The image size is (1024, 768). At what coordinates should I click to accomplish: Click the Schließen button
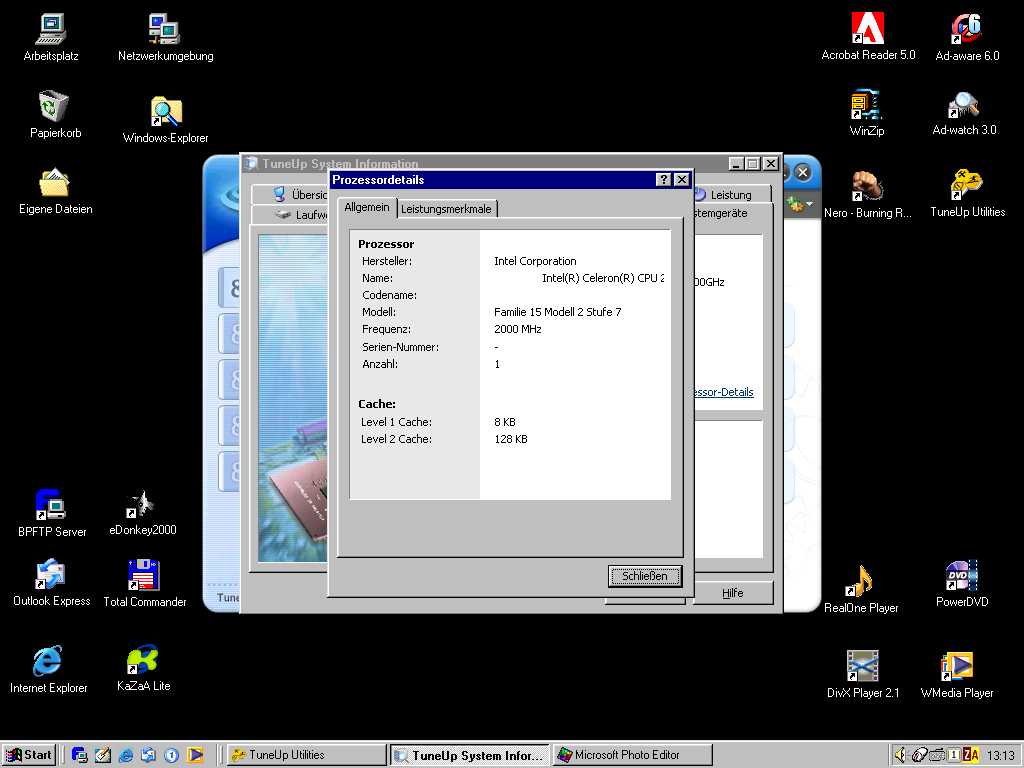(x=645, y=576)
